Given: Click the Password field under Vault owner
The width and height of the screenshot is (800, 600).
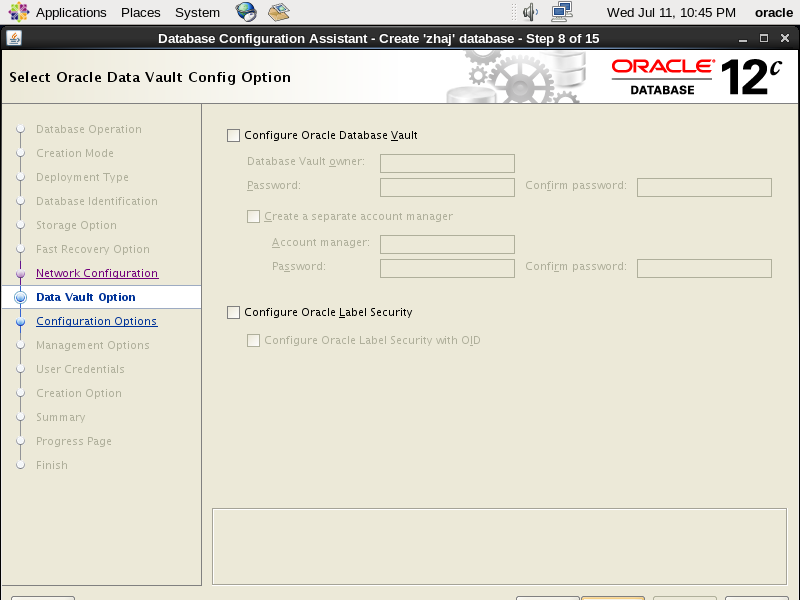Looking at the screenshot, I should tap(447, 187).
